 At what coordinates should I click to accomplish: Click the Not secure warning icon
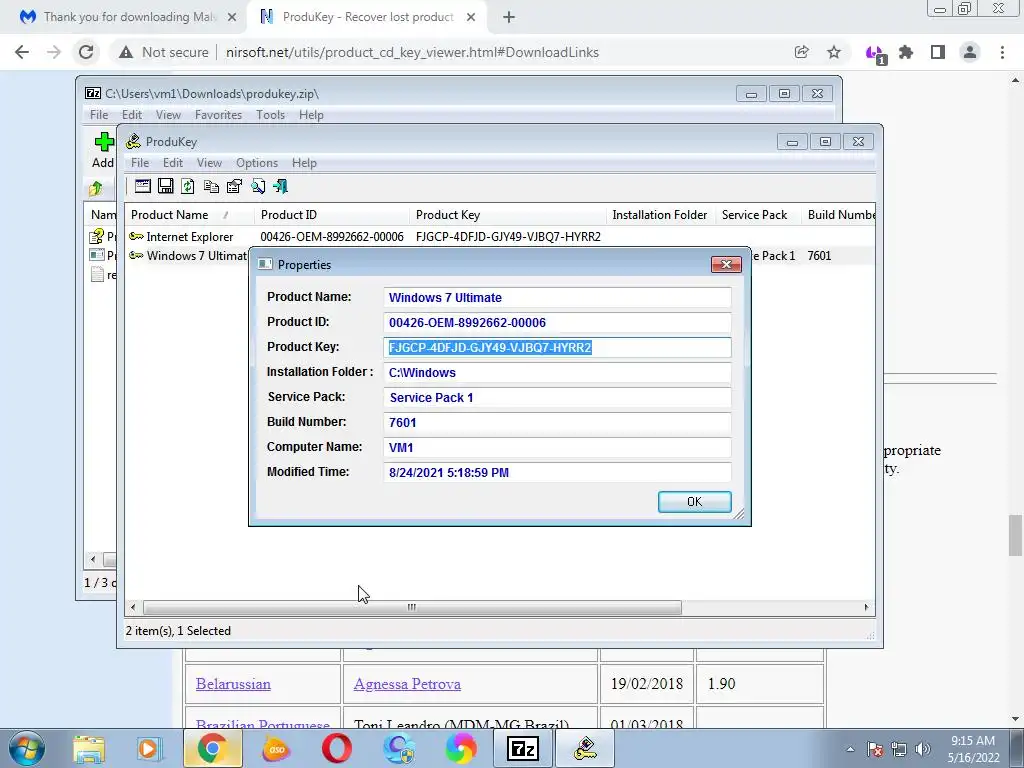coord(126,52)
